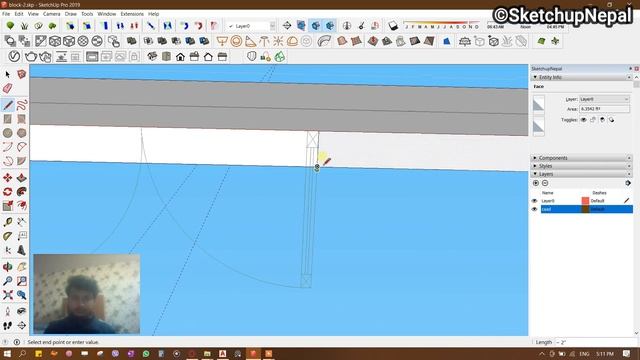The image size is (640, 360).
Task: Click the green tree toolbar icon
Action: (10, 26)
